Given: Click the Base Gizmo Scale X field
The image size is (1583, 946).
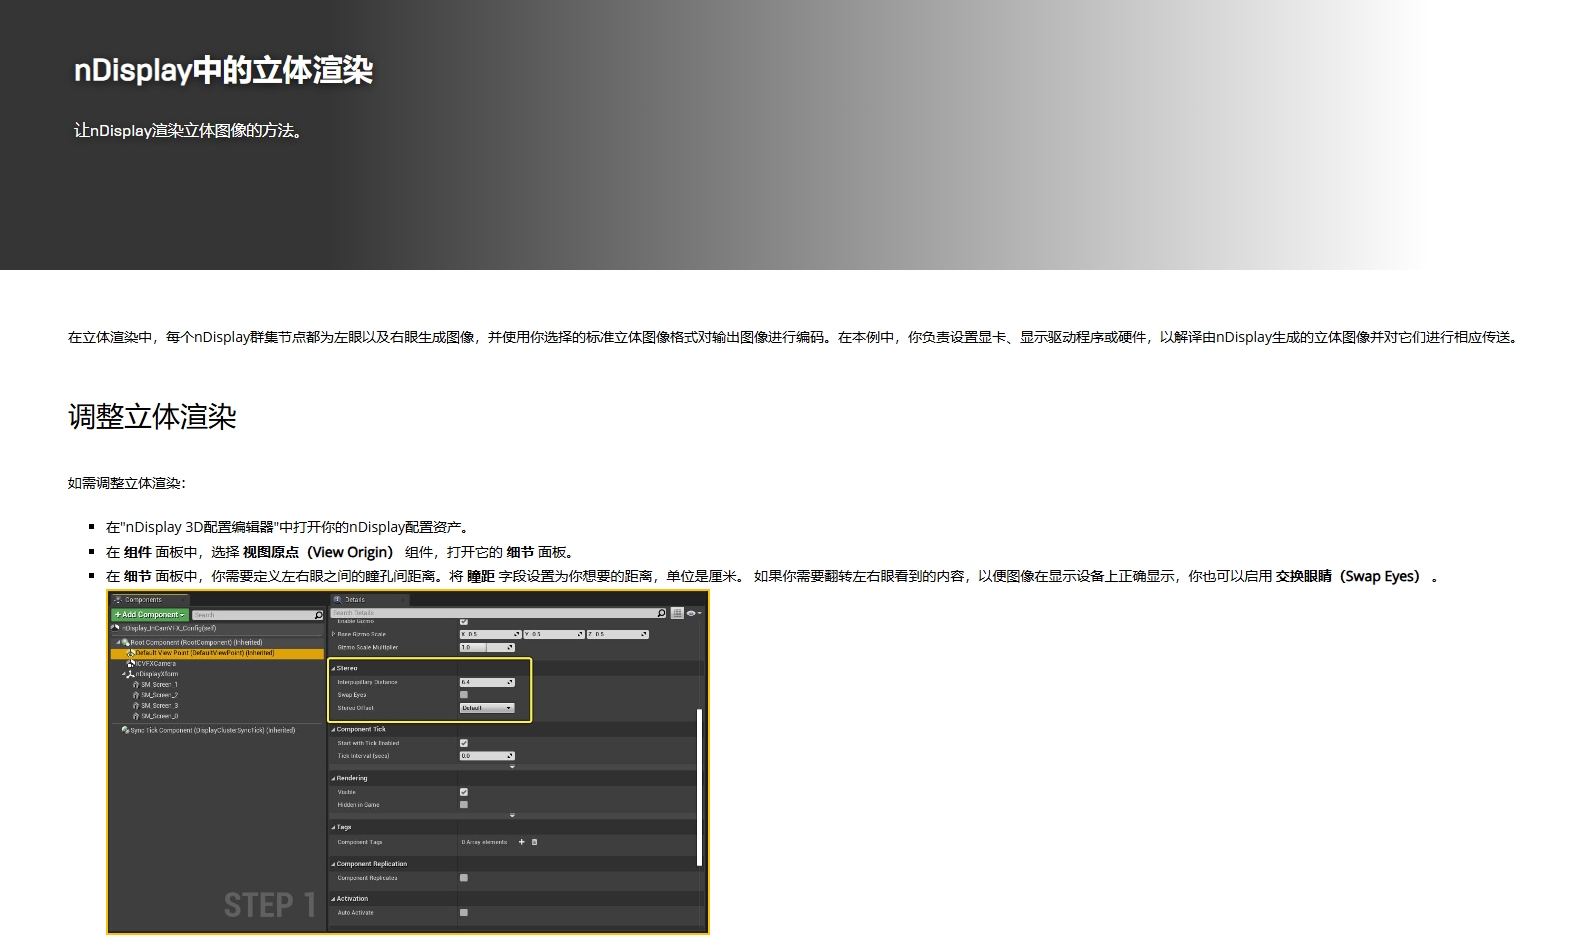Looking at the screenshot, I should pyautogui.click(x=490, y=634).
